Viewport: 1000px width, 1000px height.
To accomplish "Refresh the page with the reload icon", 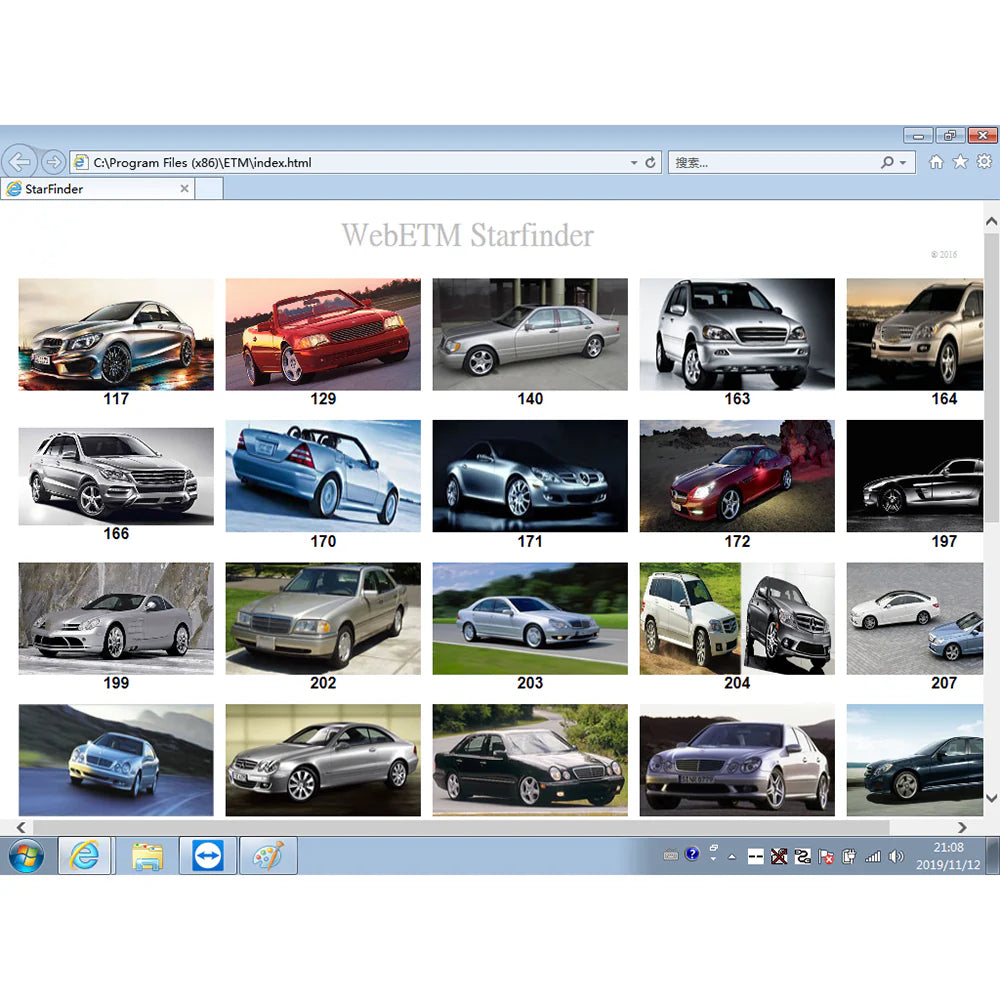I will click(651, 162).
